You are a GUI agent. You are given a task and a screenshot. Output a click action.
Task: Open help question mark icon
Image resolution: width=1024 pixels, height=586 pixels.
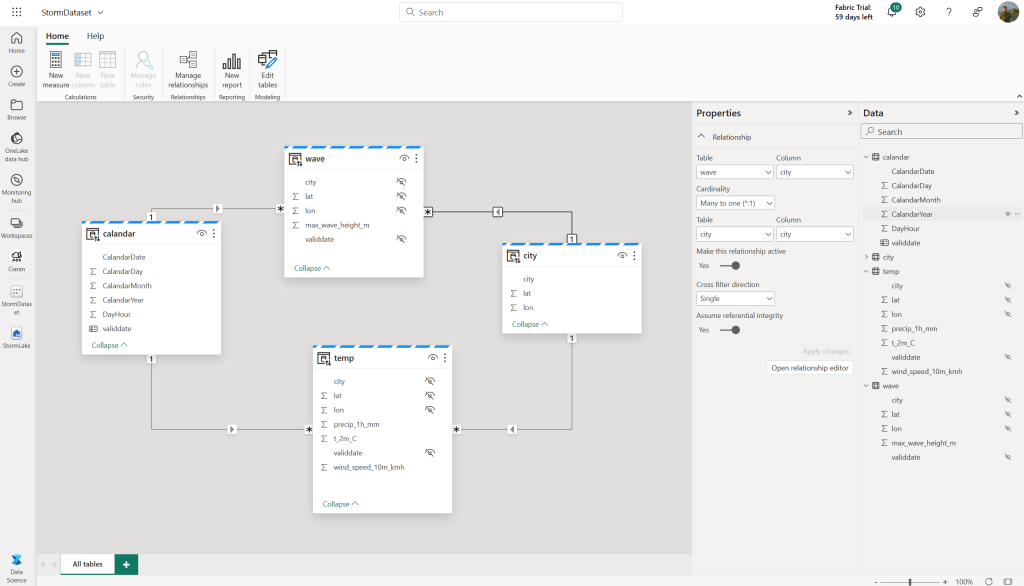949,12
